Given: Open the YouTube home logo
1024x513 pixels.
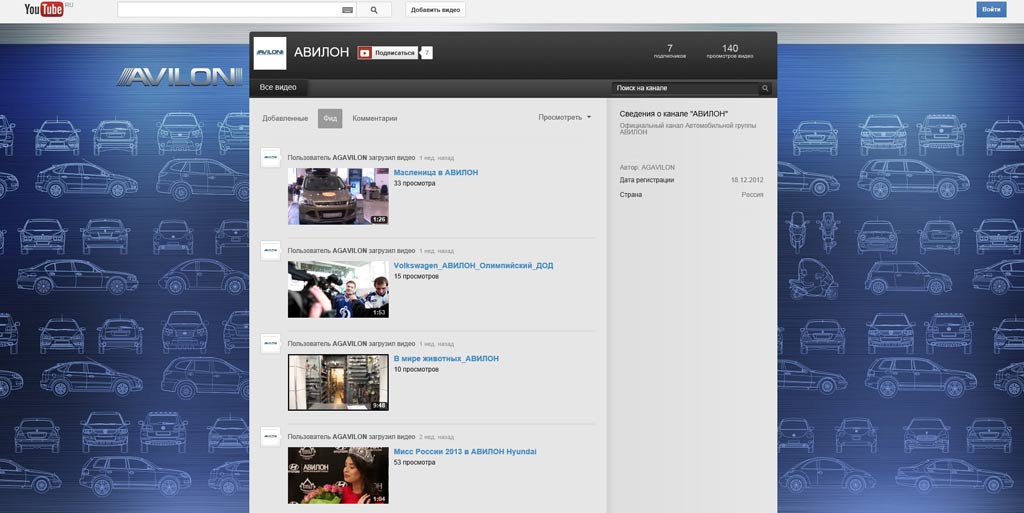Looking at the screenshot, I should [x=44, y=9].
